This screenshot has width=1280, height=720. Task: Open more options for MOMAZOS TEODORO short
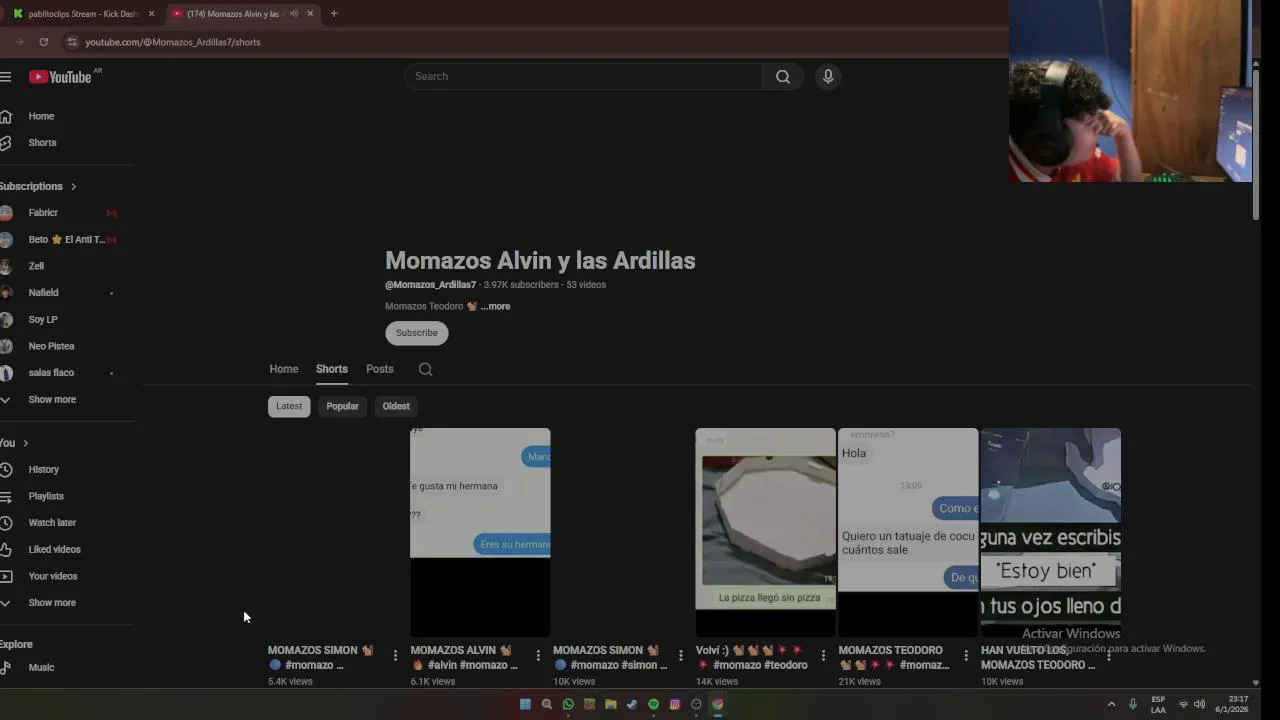point(966,656)
